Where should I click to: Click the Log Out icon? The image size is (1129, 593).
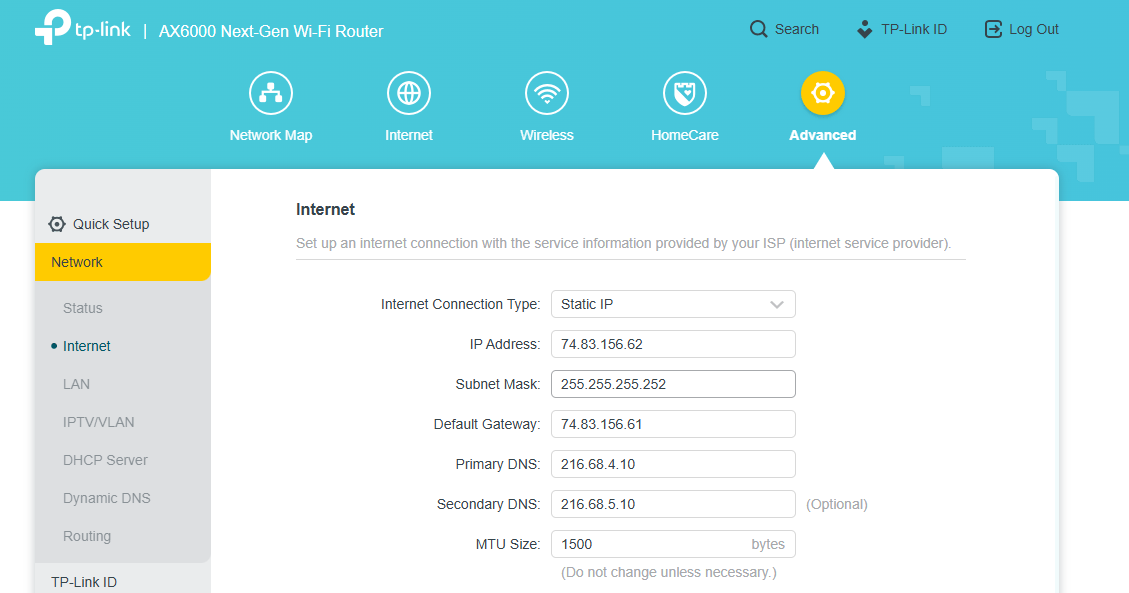click(994, 30)
